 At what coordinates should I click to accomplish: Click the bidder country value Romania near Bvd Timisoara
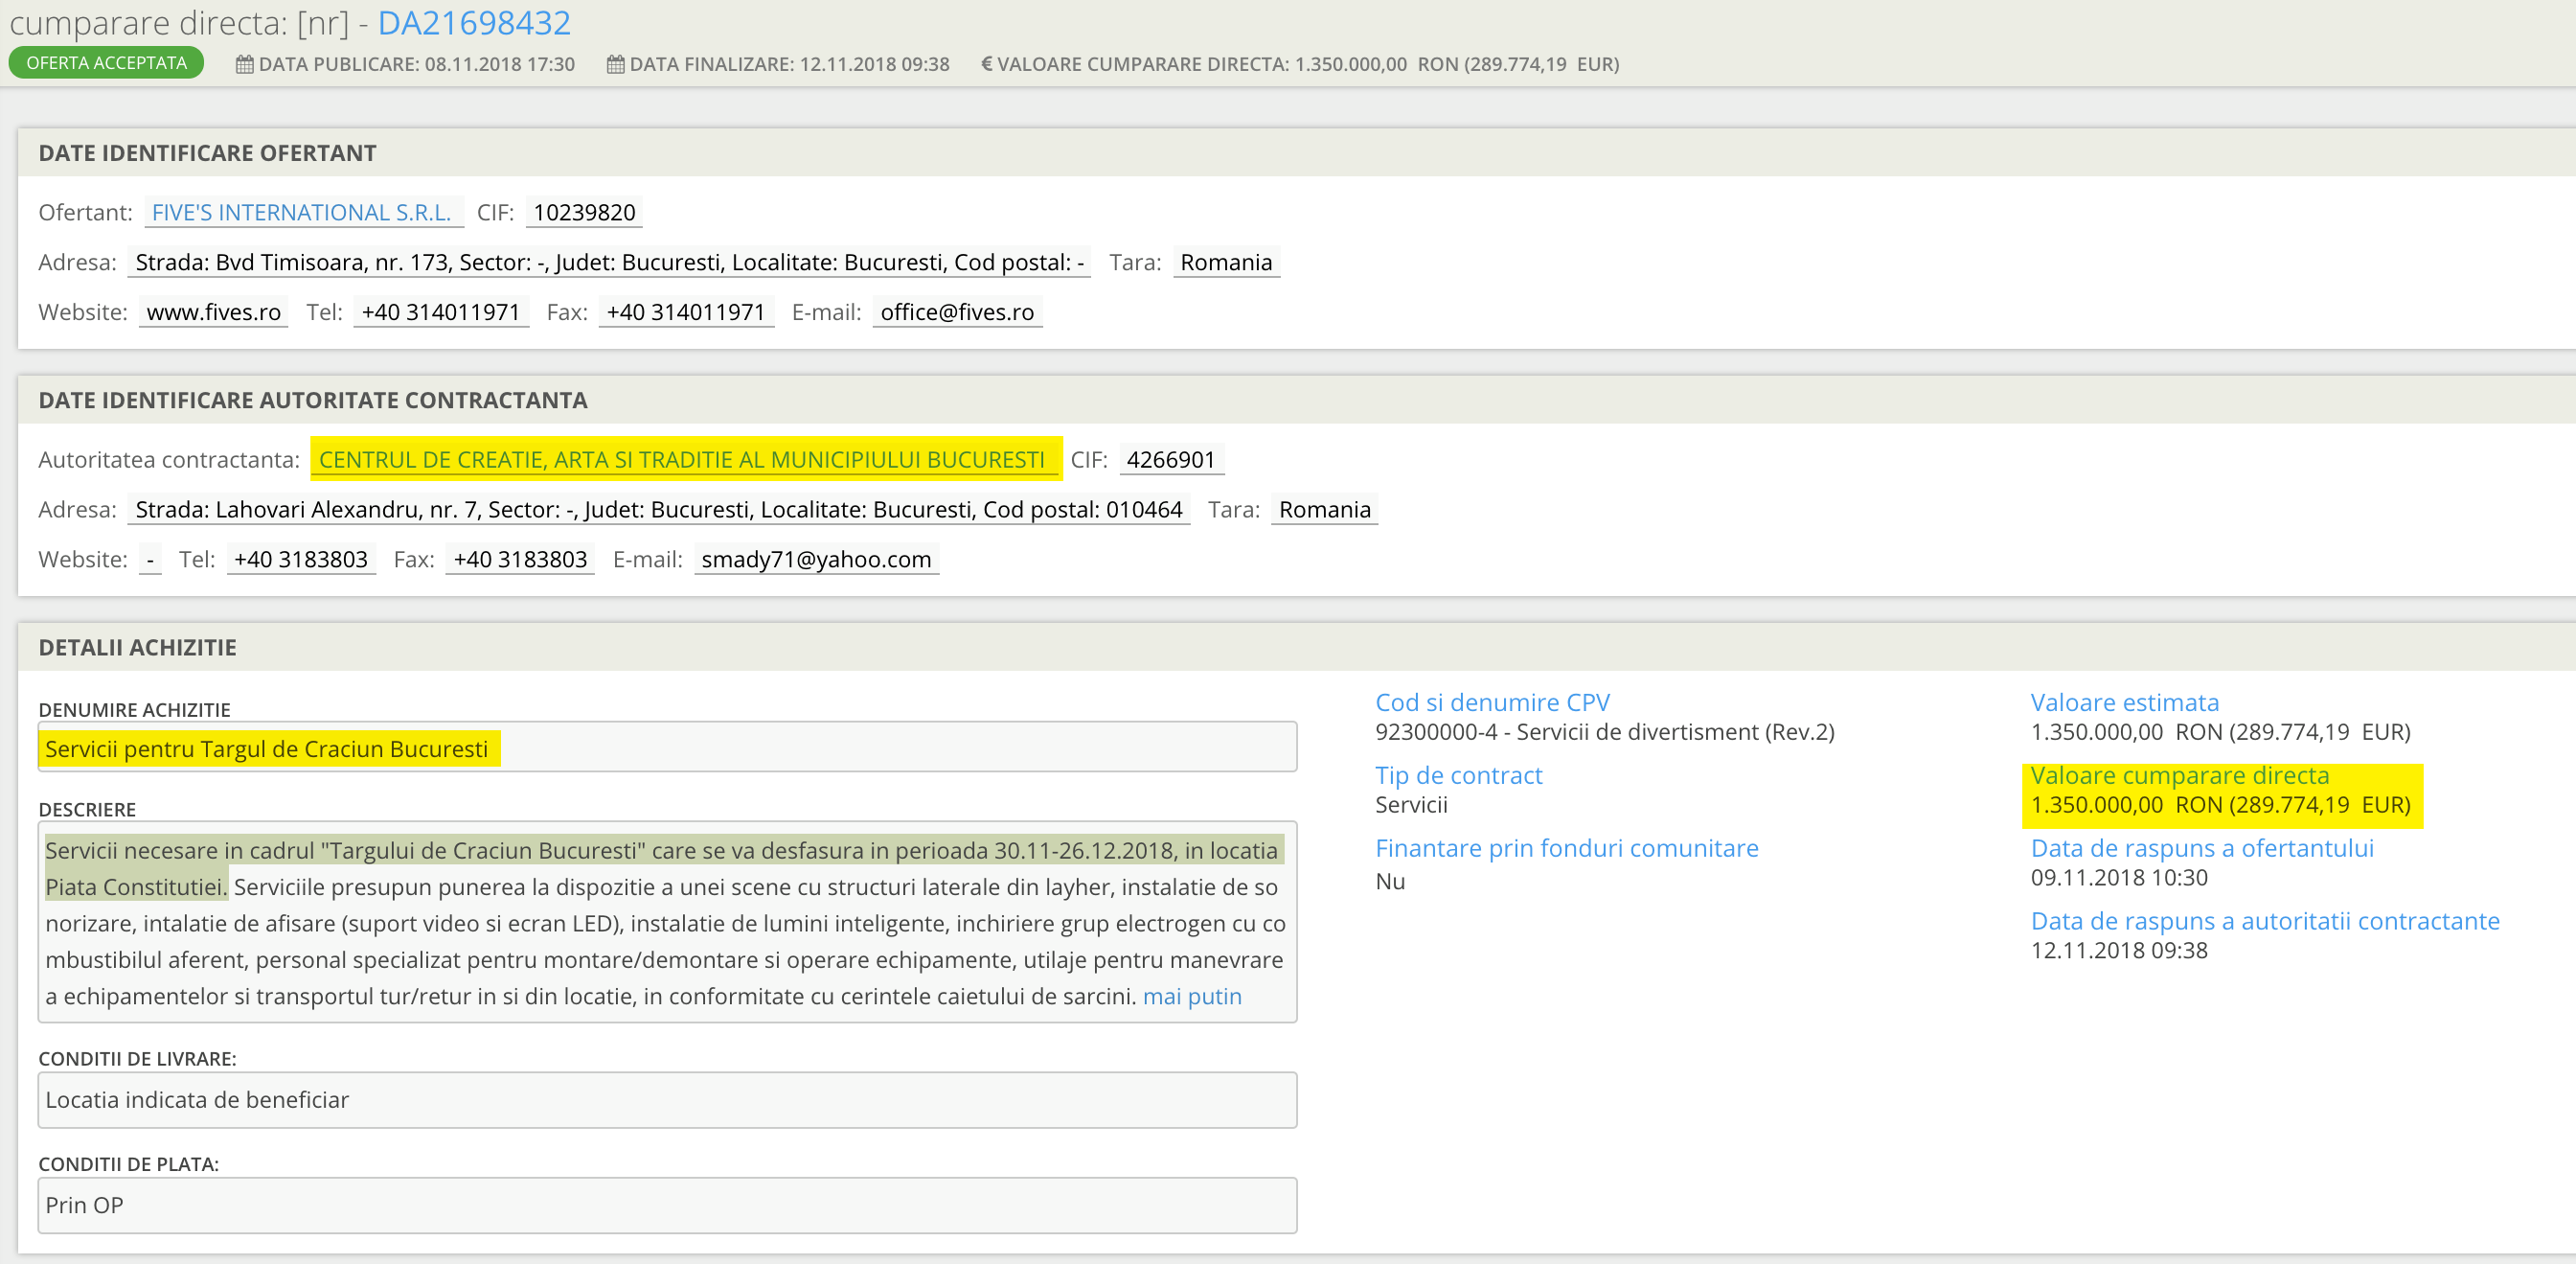click(1226, 262)
